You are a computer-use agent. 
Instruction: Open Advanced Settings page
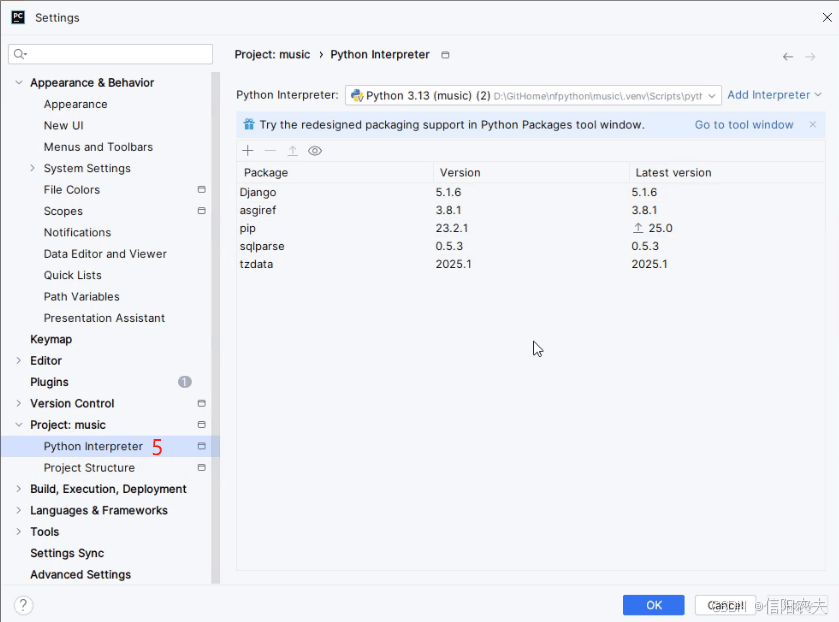tap(80, 575)
